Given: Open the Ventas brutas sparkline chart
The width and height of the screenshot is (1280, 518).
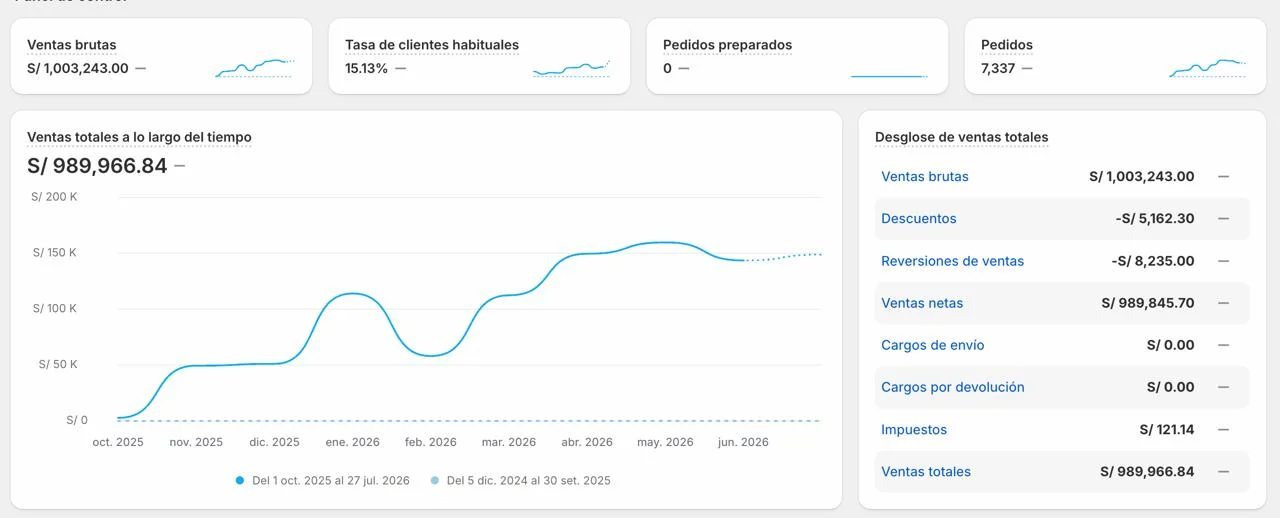Looking at the screenshot, I should pyautogui.click(x=255, y=68).
